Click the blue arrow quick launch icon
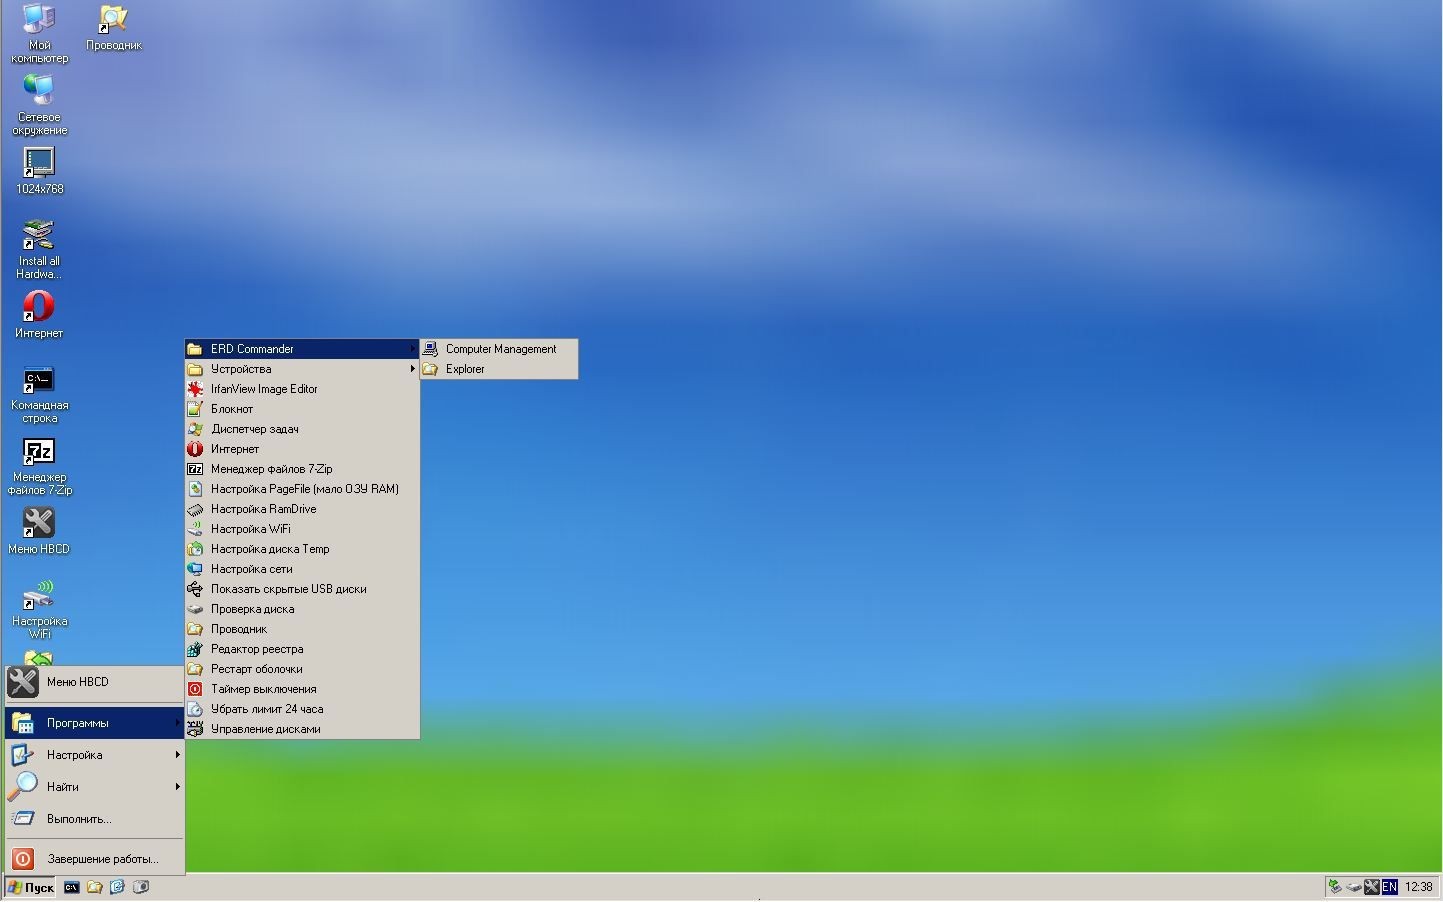This screenshot has width=1443, height=902. tap(118, 887)
